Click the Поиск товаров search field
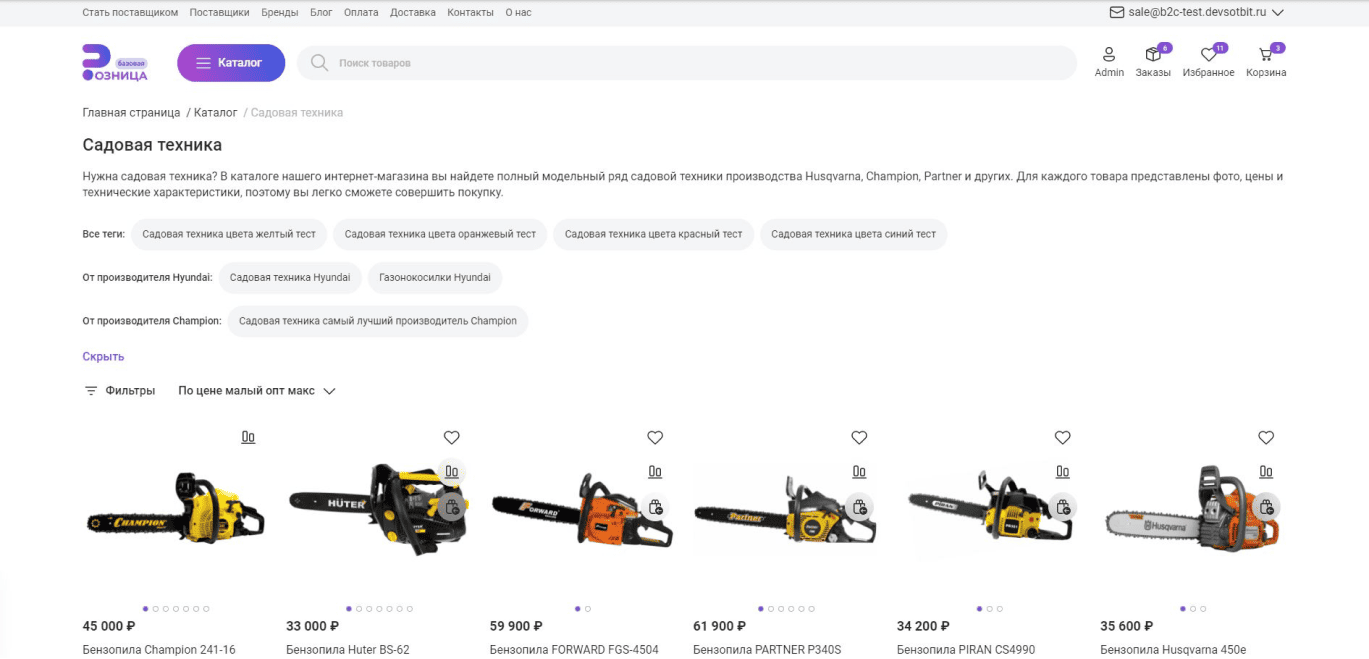 pos(687,63)
